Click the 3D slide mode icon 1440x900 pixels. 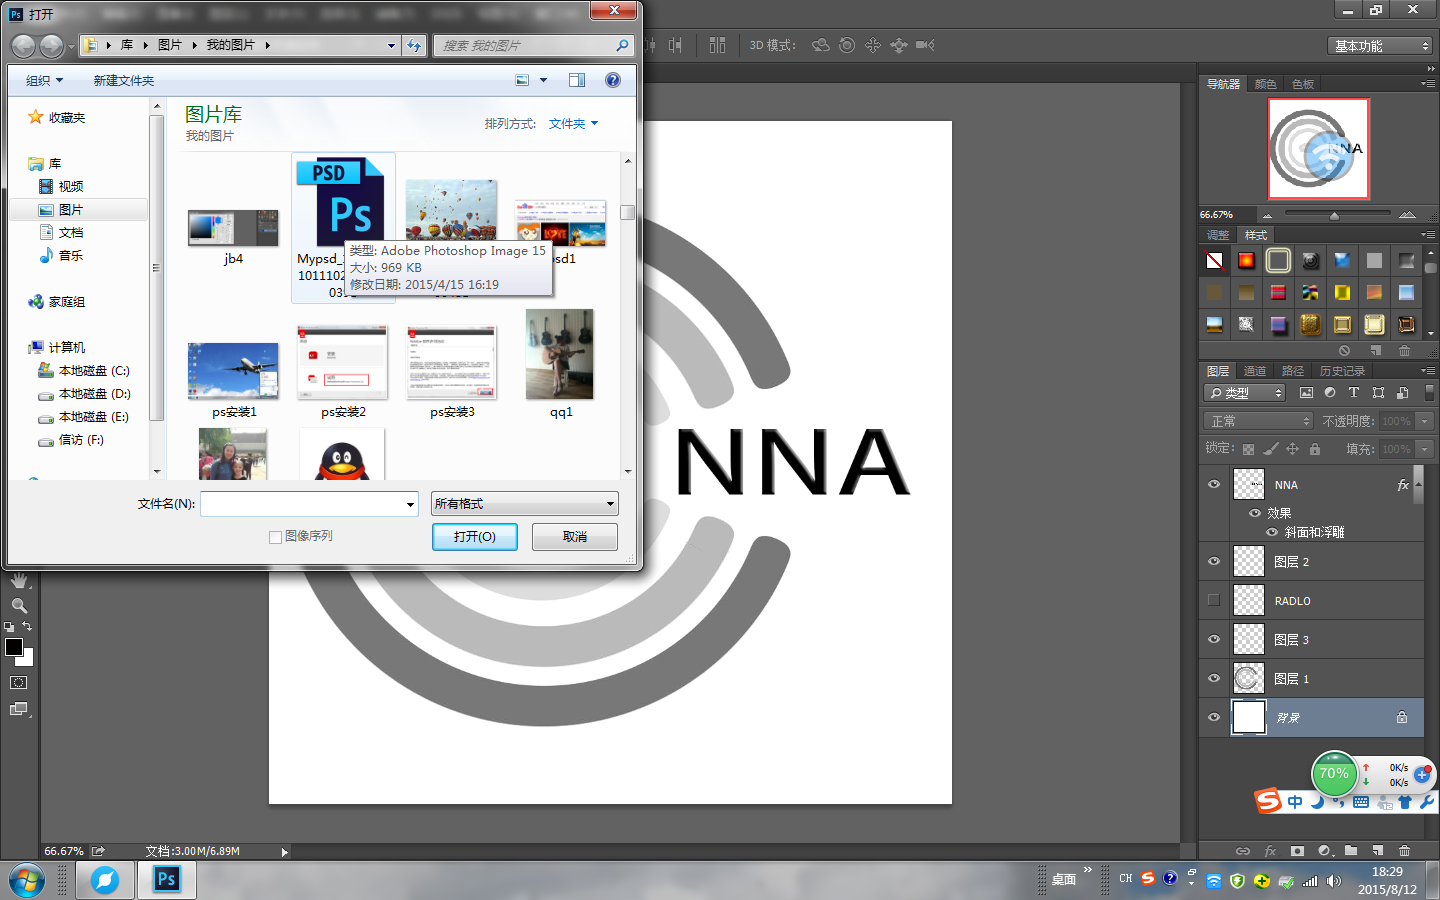click(x=899, y=45)
